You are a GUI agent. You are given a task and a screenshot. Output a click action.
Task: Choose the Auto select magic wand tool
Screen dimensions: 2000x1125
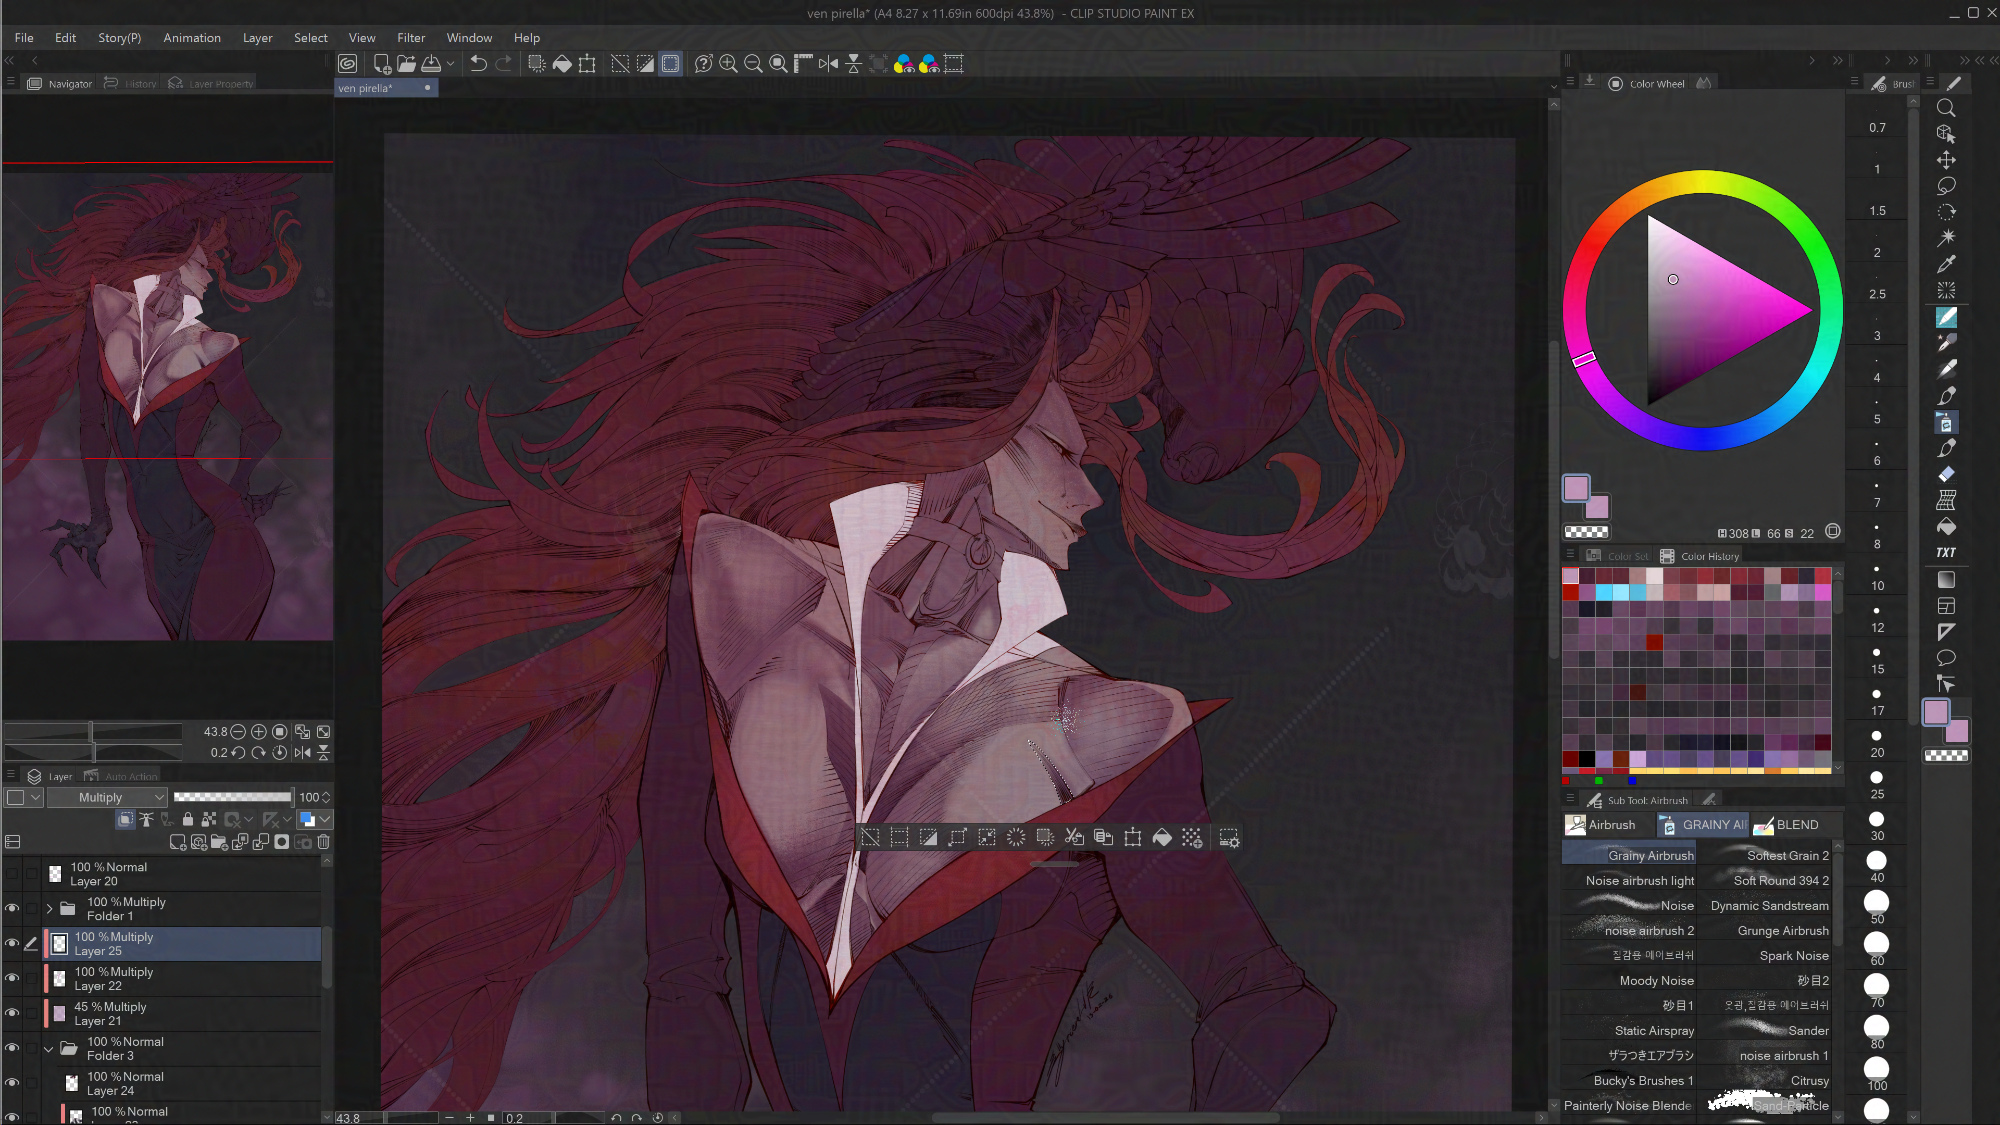pos(1946,238)
